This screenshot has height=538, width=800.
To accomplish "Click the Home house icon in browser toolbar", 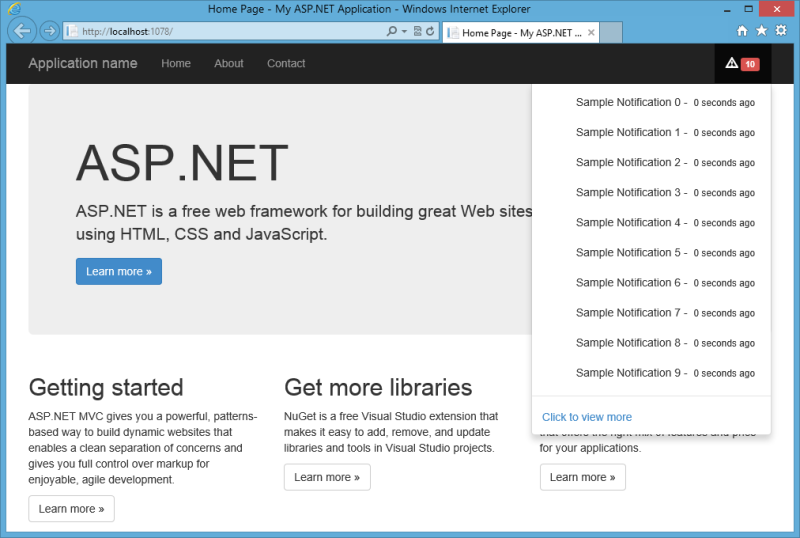I will pyautogui.click(x=742, y=31).
